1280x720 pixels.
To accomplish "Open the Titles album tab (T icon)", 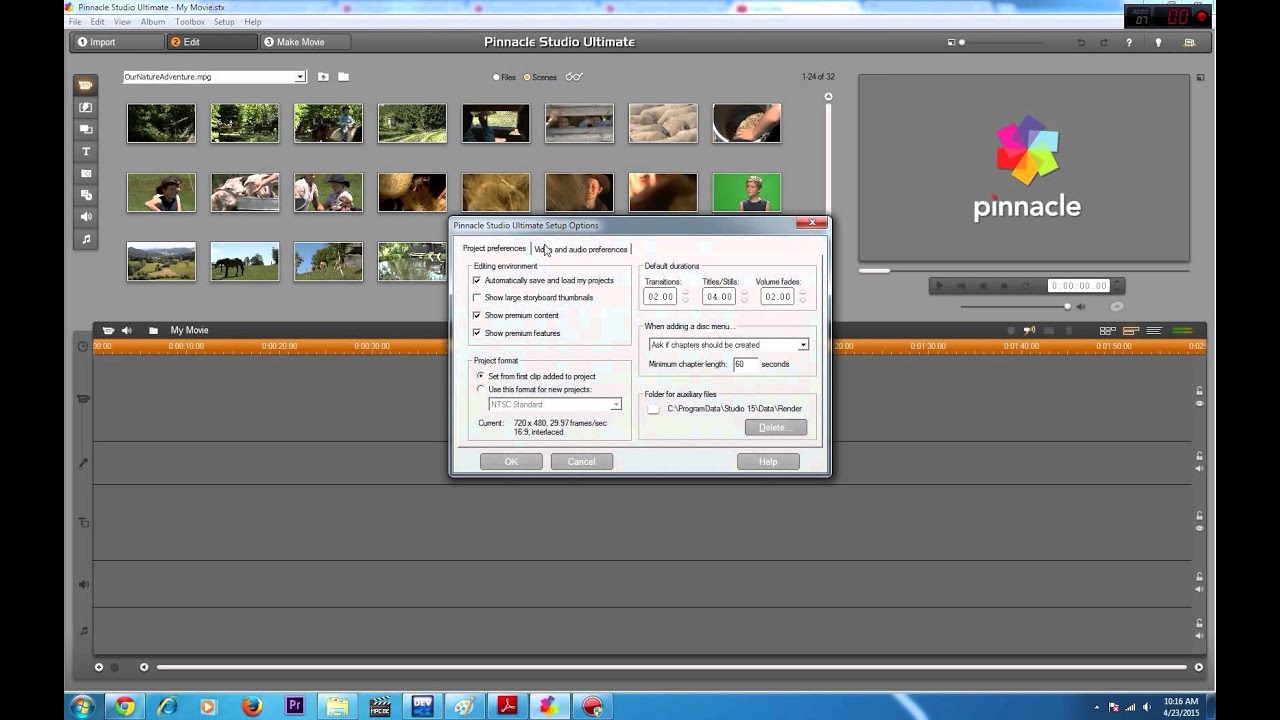I will tap(86, 151).
